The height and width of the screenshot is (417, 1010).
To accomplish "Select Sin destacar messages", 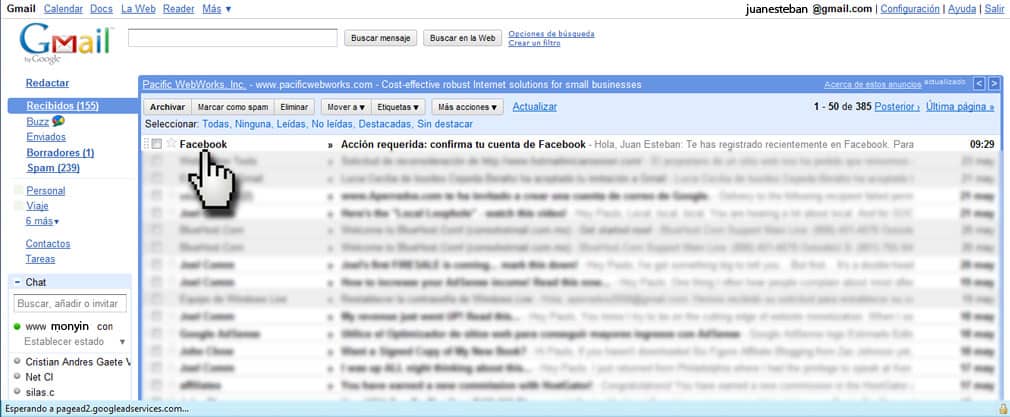I will coord(444,124).
